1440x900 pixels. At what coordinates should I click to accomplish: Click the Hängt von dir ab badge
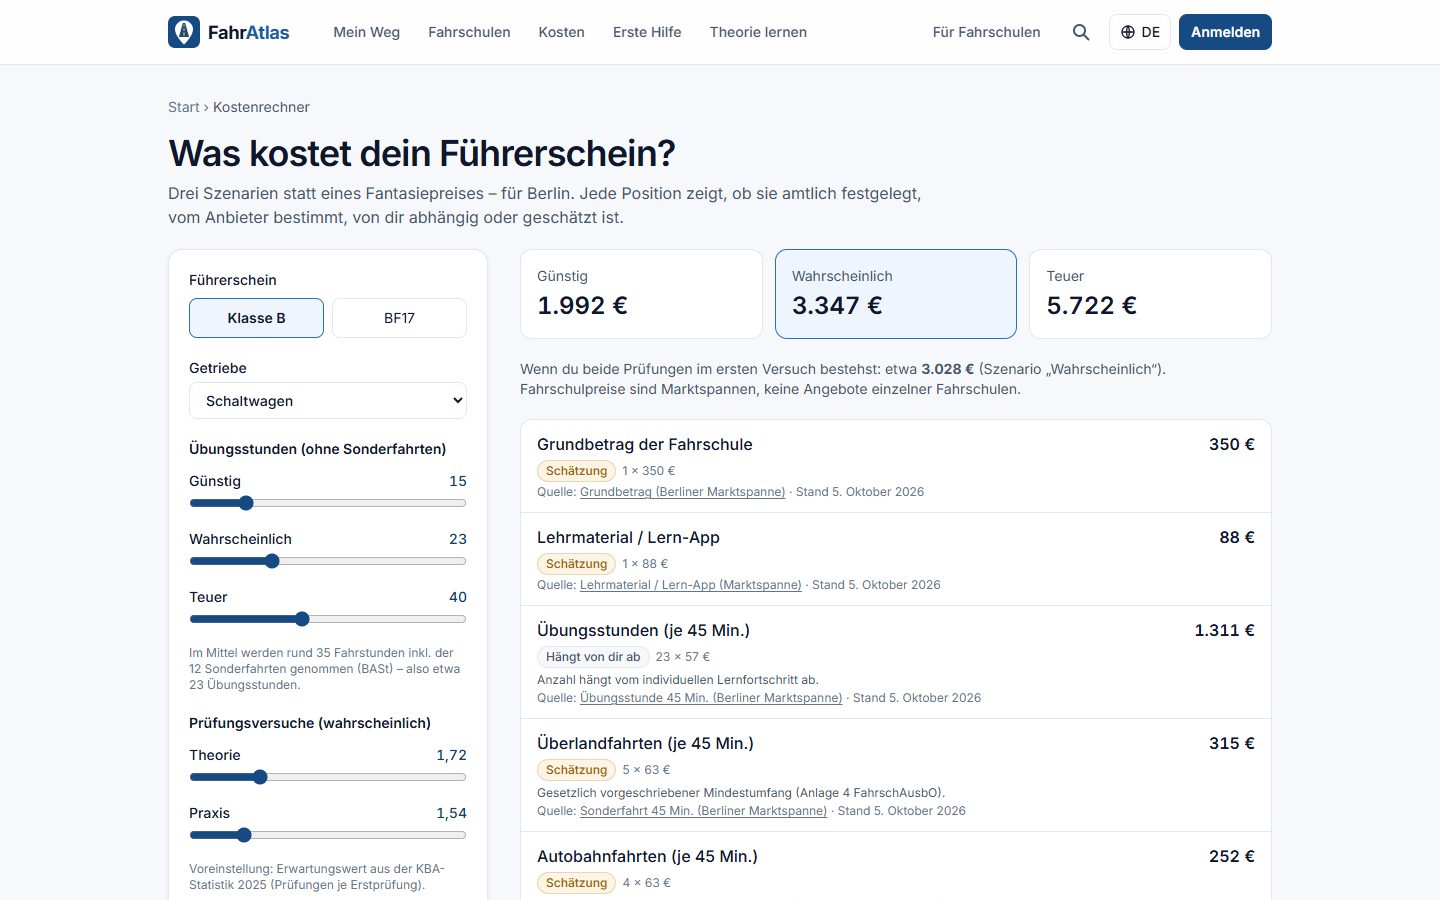(x=593, y=657)
